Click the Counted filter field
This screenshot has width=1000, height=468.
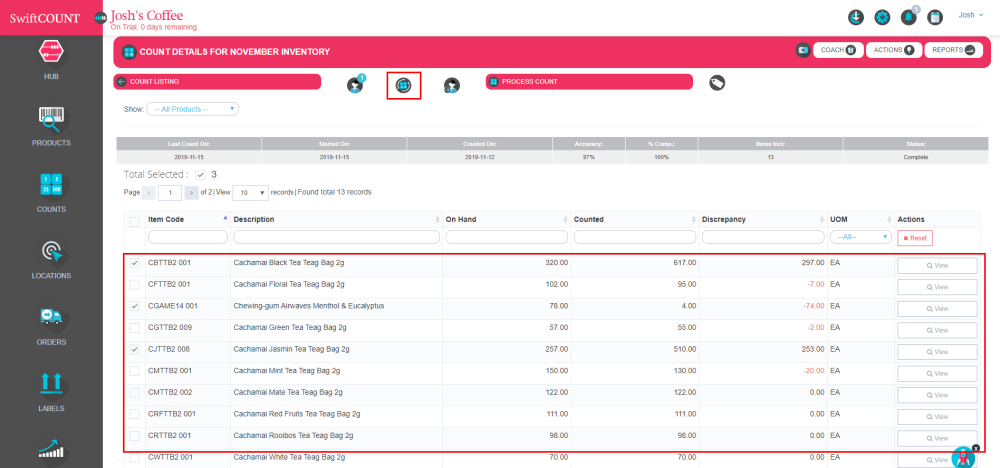point(635,237)
